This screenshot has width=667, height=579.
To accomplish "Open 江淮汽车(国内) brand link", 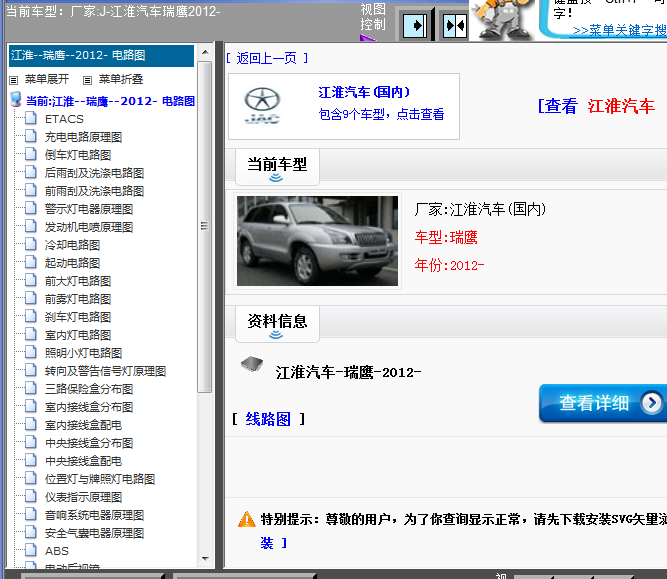I will [x=364, y=92].
